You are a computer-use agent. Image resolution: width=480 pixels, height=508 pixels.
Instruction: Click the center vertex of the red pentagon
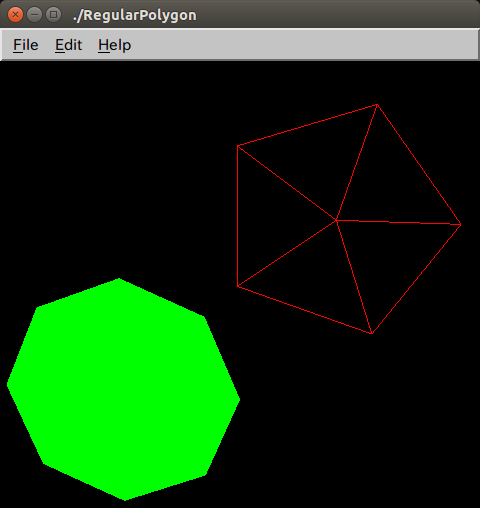(336, 220)
